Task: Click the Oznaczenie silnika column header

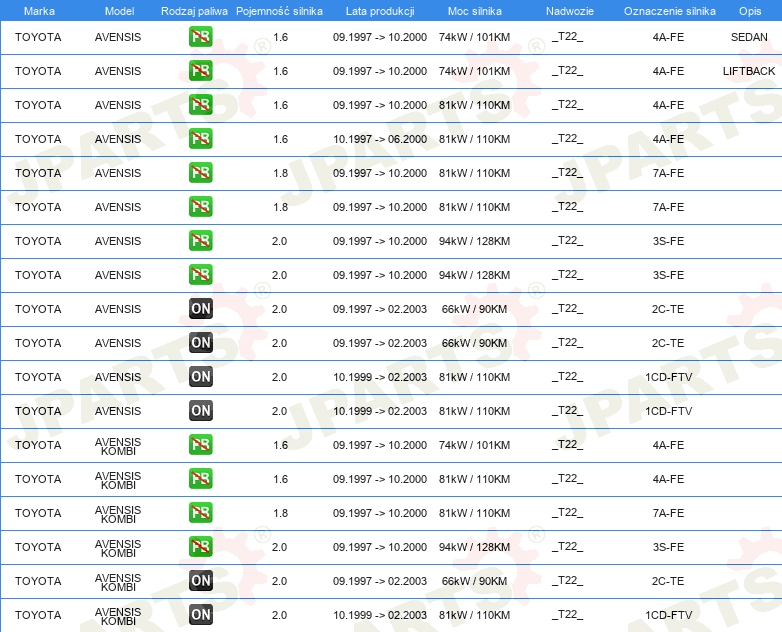Action: coord(669,11)
